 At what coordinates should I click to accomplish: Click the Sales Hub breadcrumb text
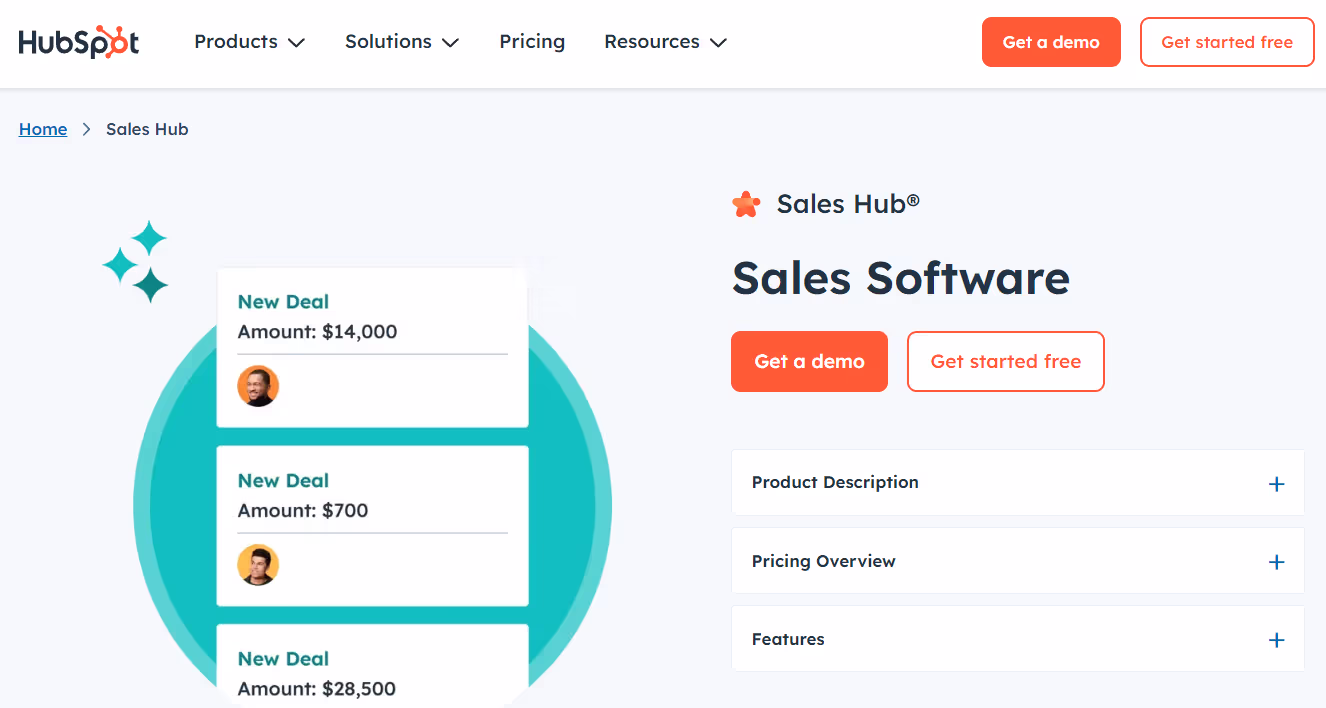coord(147,129)
